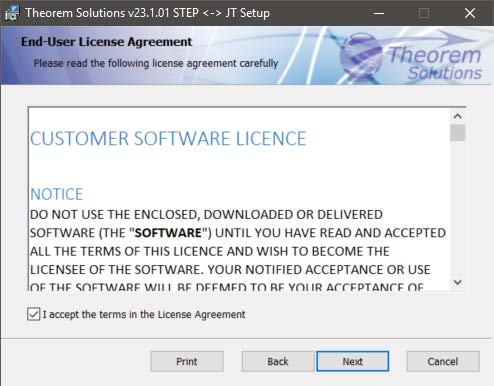Image resolution: width=494 pixels, height=386 pixels.
Task: Minimize the setup window
Action: (379, 13)
